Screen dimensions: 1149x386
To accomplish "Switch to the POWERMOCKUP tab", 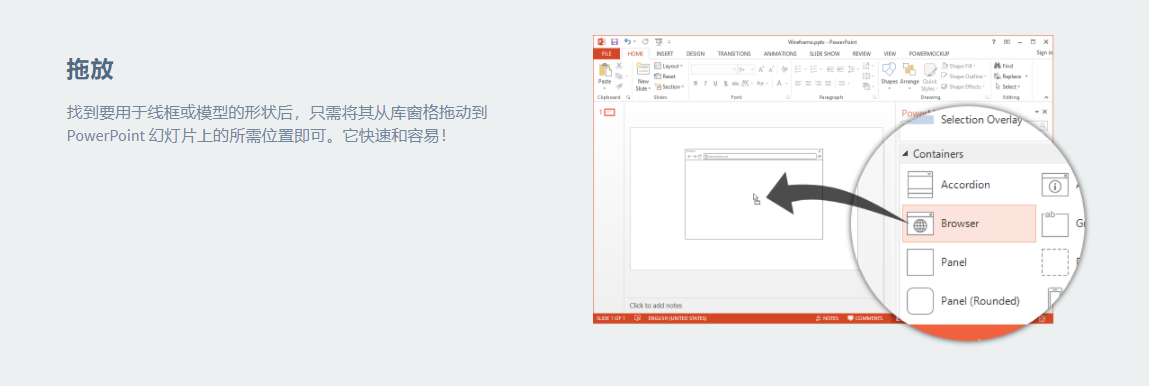I will (x=929, y=53).
